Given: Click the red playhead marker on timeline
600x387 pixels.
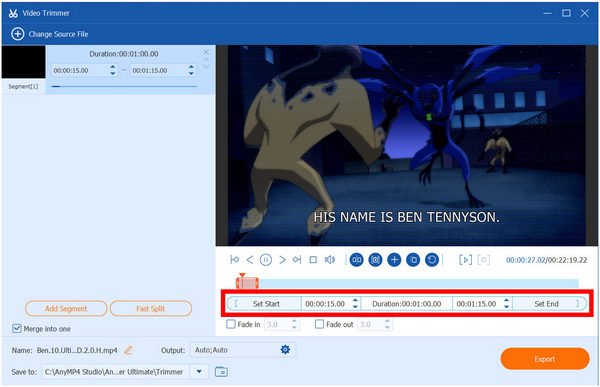Looking at the screenshot, I should tap(242, 275).
